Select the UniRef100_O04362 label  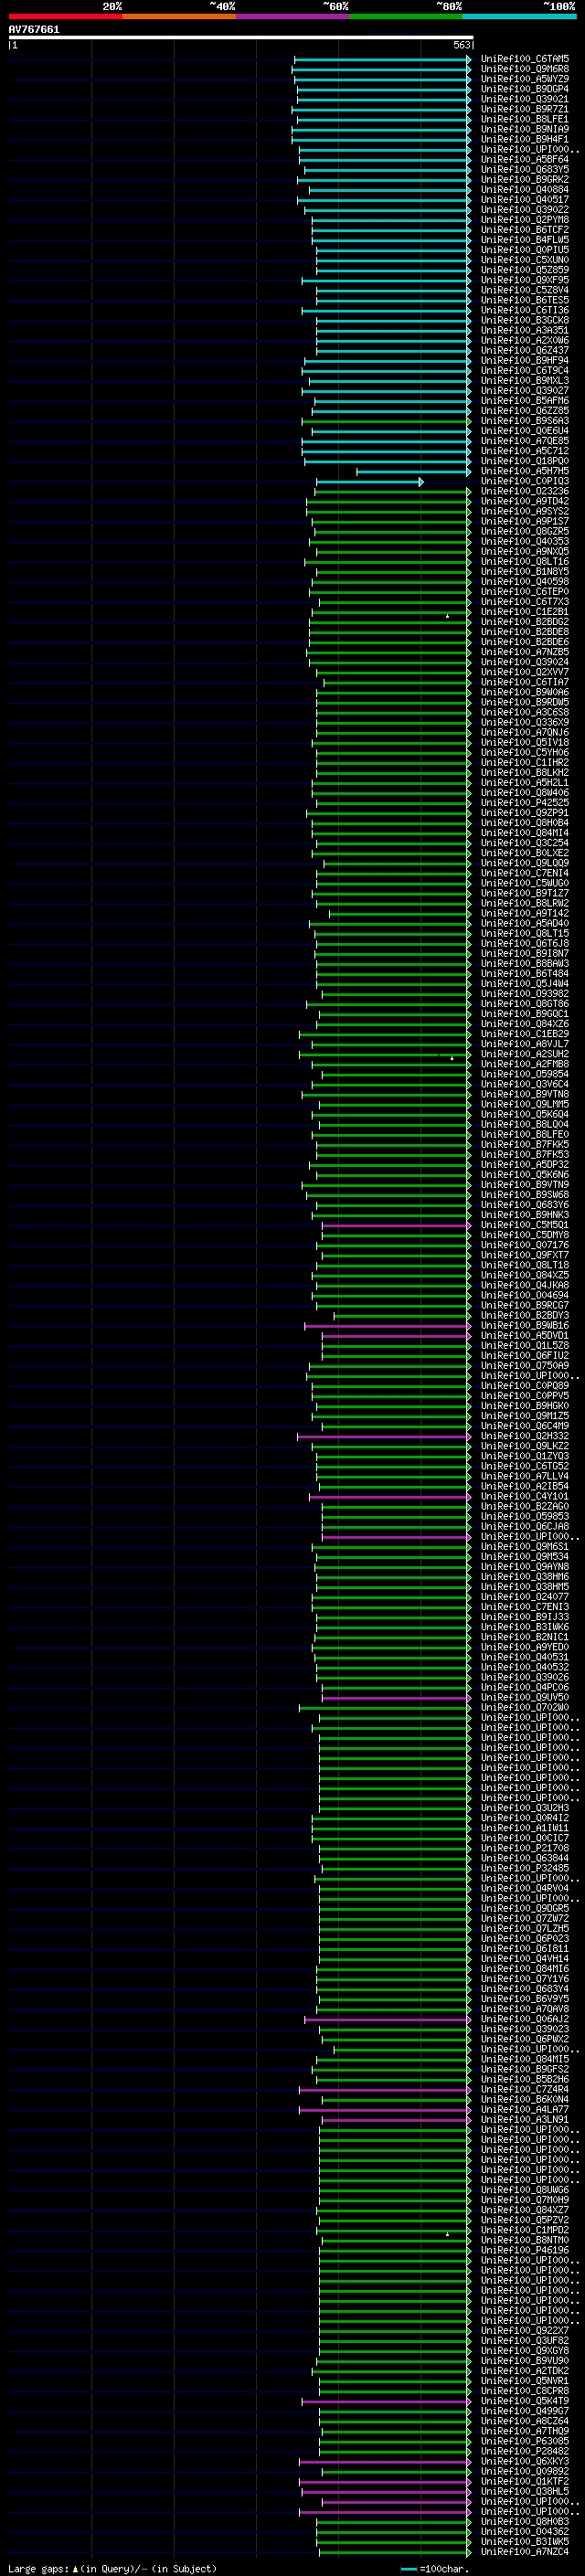pos(524,2532)
